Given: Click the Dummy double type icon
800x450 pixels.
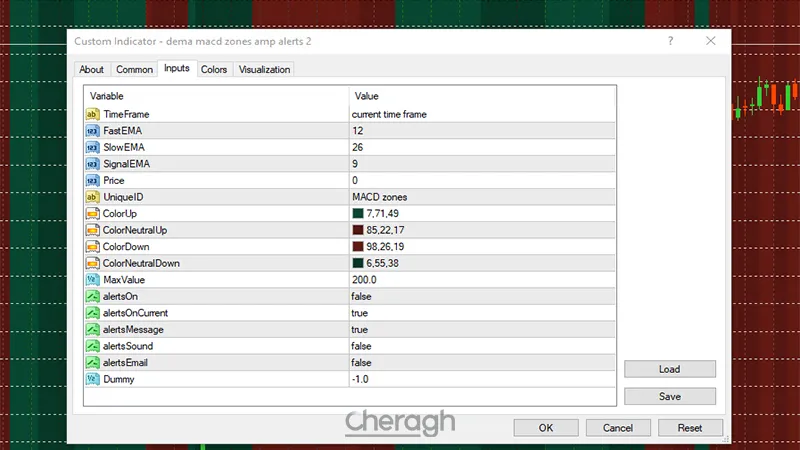Looking at the screenshot, I should coord(92,379).
